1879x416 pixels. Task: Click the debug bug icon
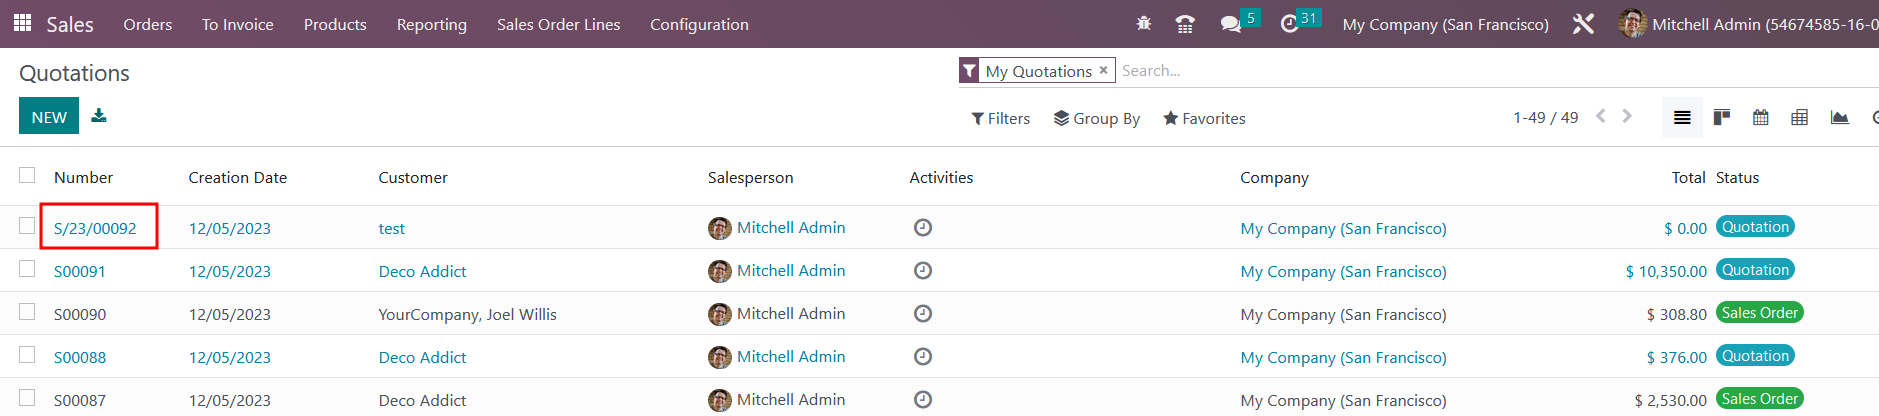pos(1144,24)
